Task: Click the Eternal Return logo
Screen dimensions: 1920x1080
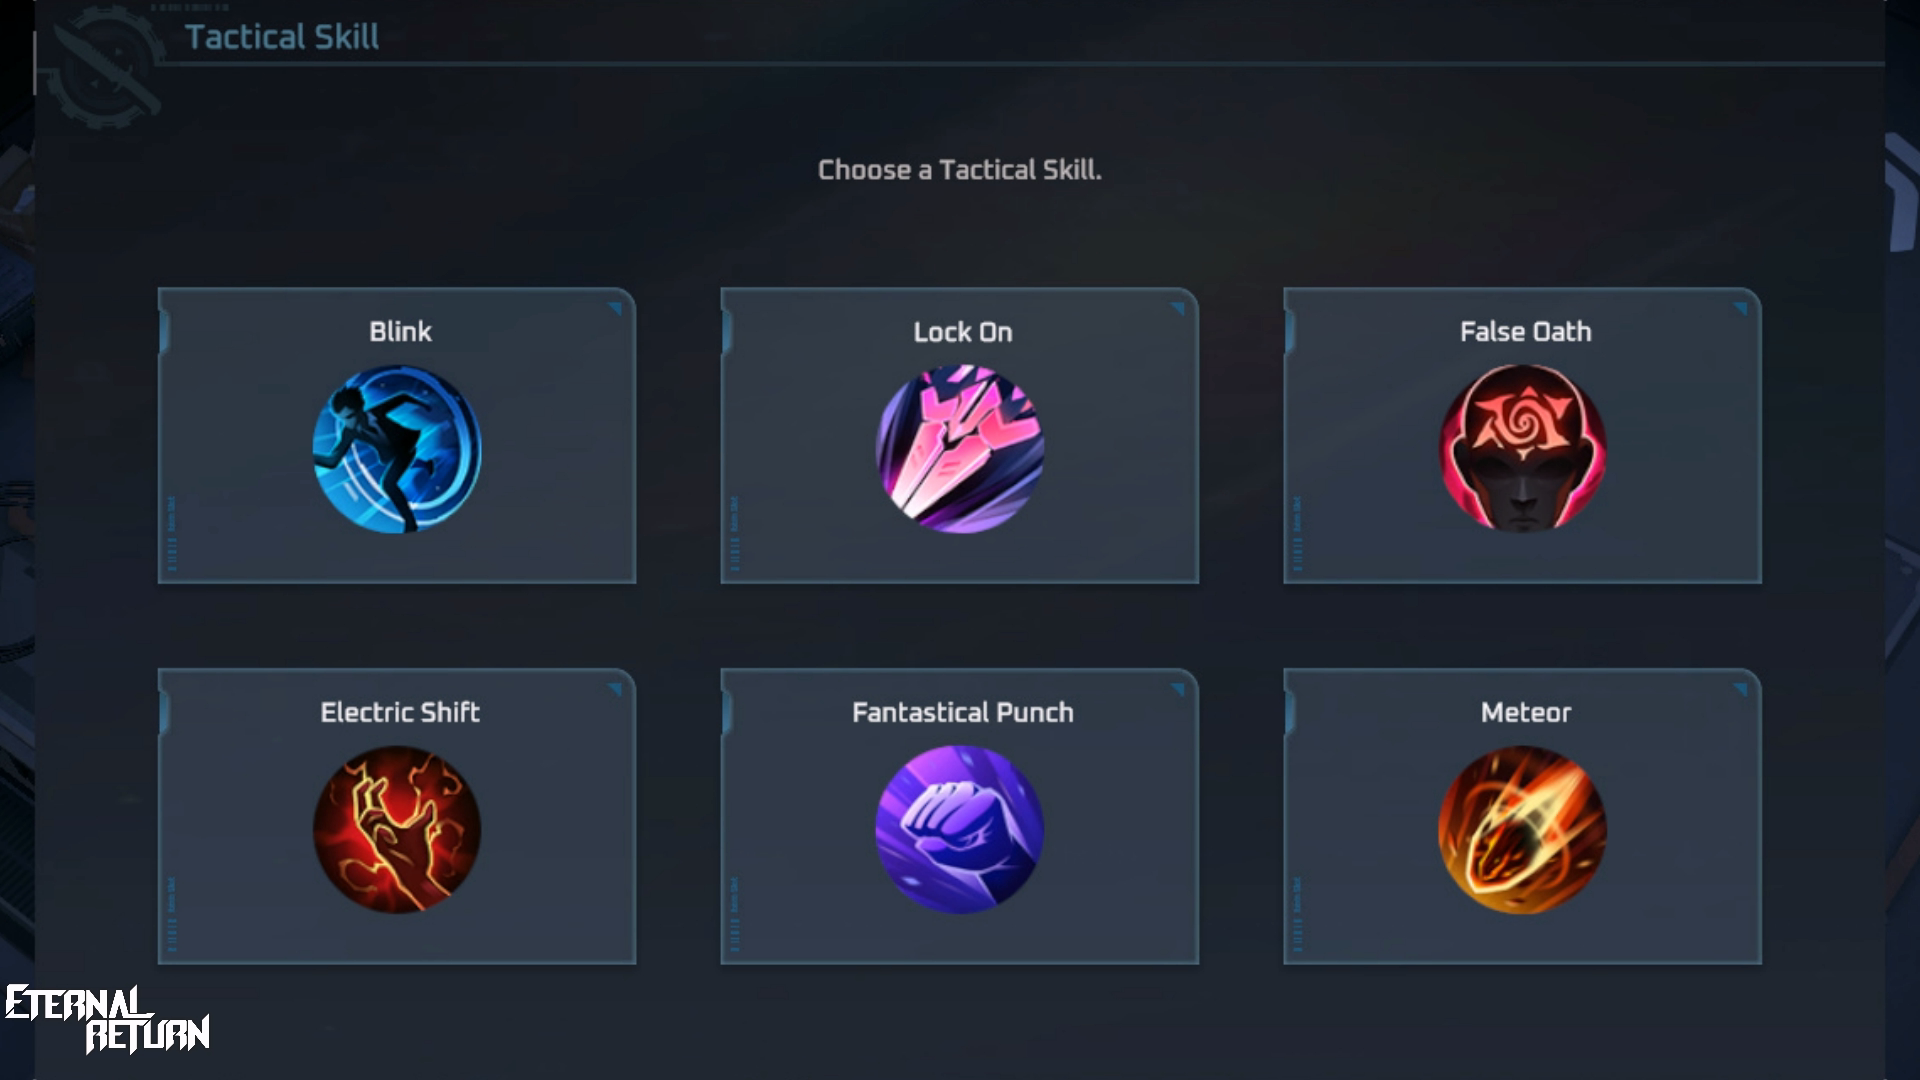Action: click(x=107, y=1019)
